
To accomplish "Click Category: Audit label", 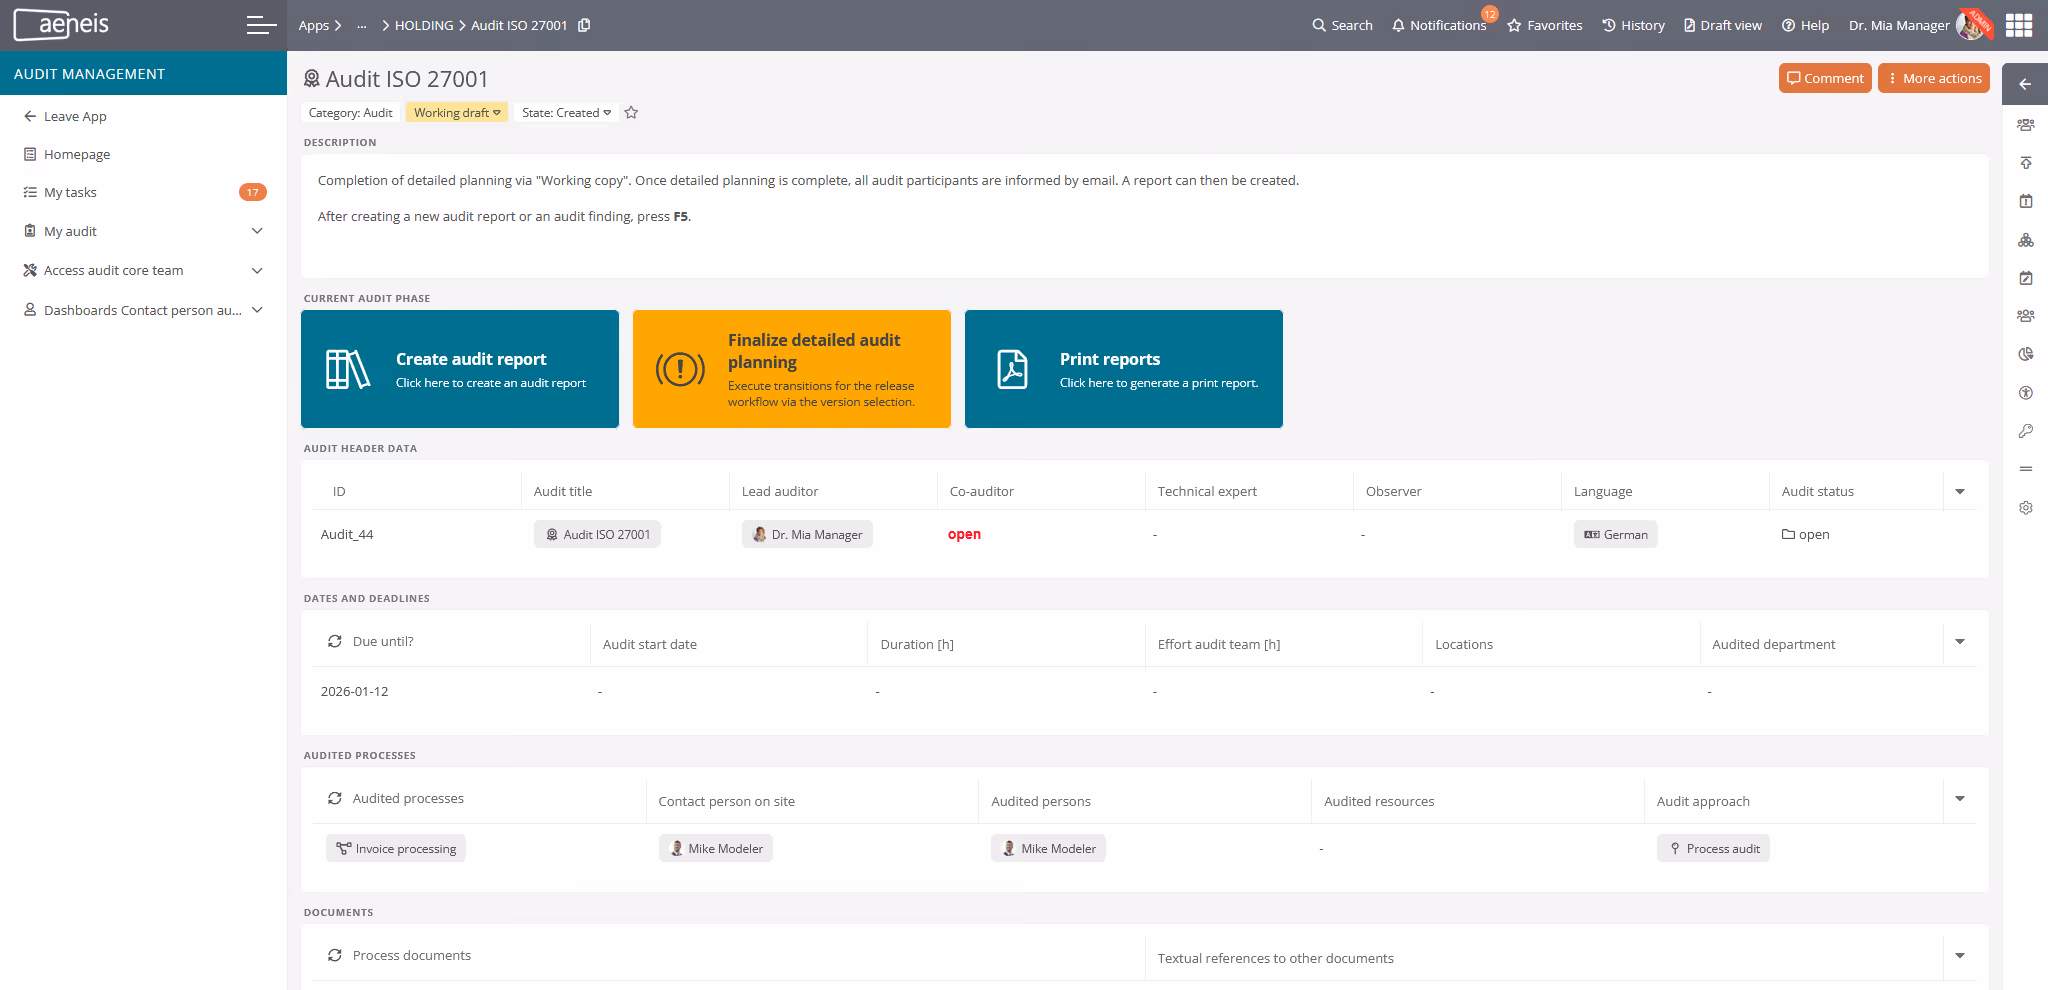I will (x=350, y=113).
